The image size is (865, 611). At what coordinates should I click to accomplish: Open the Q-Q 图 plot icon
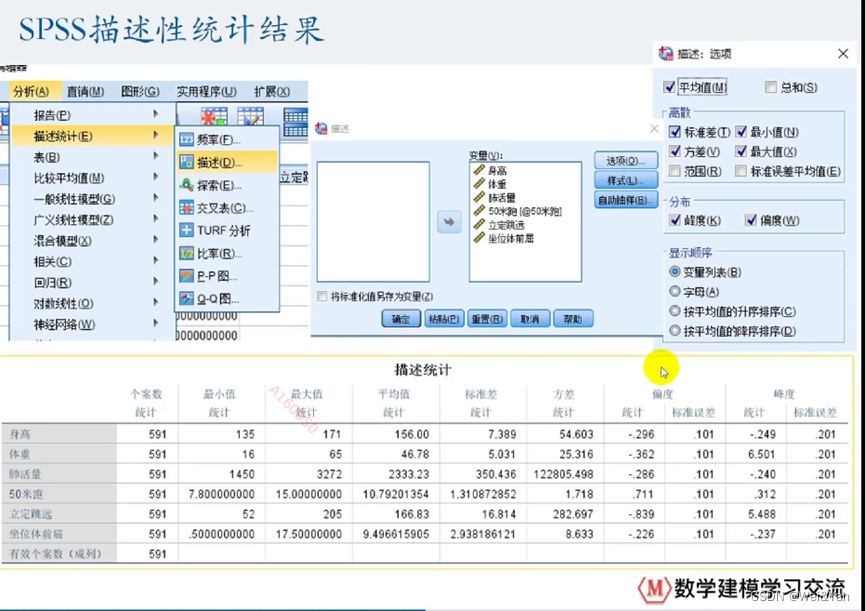[186, 298]
